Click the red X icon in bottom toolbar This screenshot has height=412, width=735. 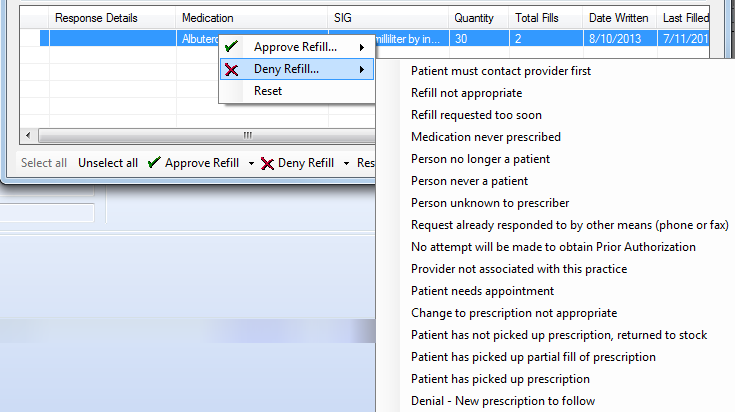(x=267, y=164)
